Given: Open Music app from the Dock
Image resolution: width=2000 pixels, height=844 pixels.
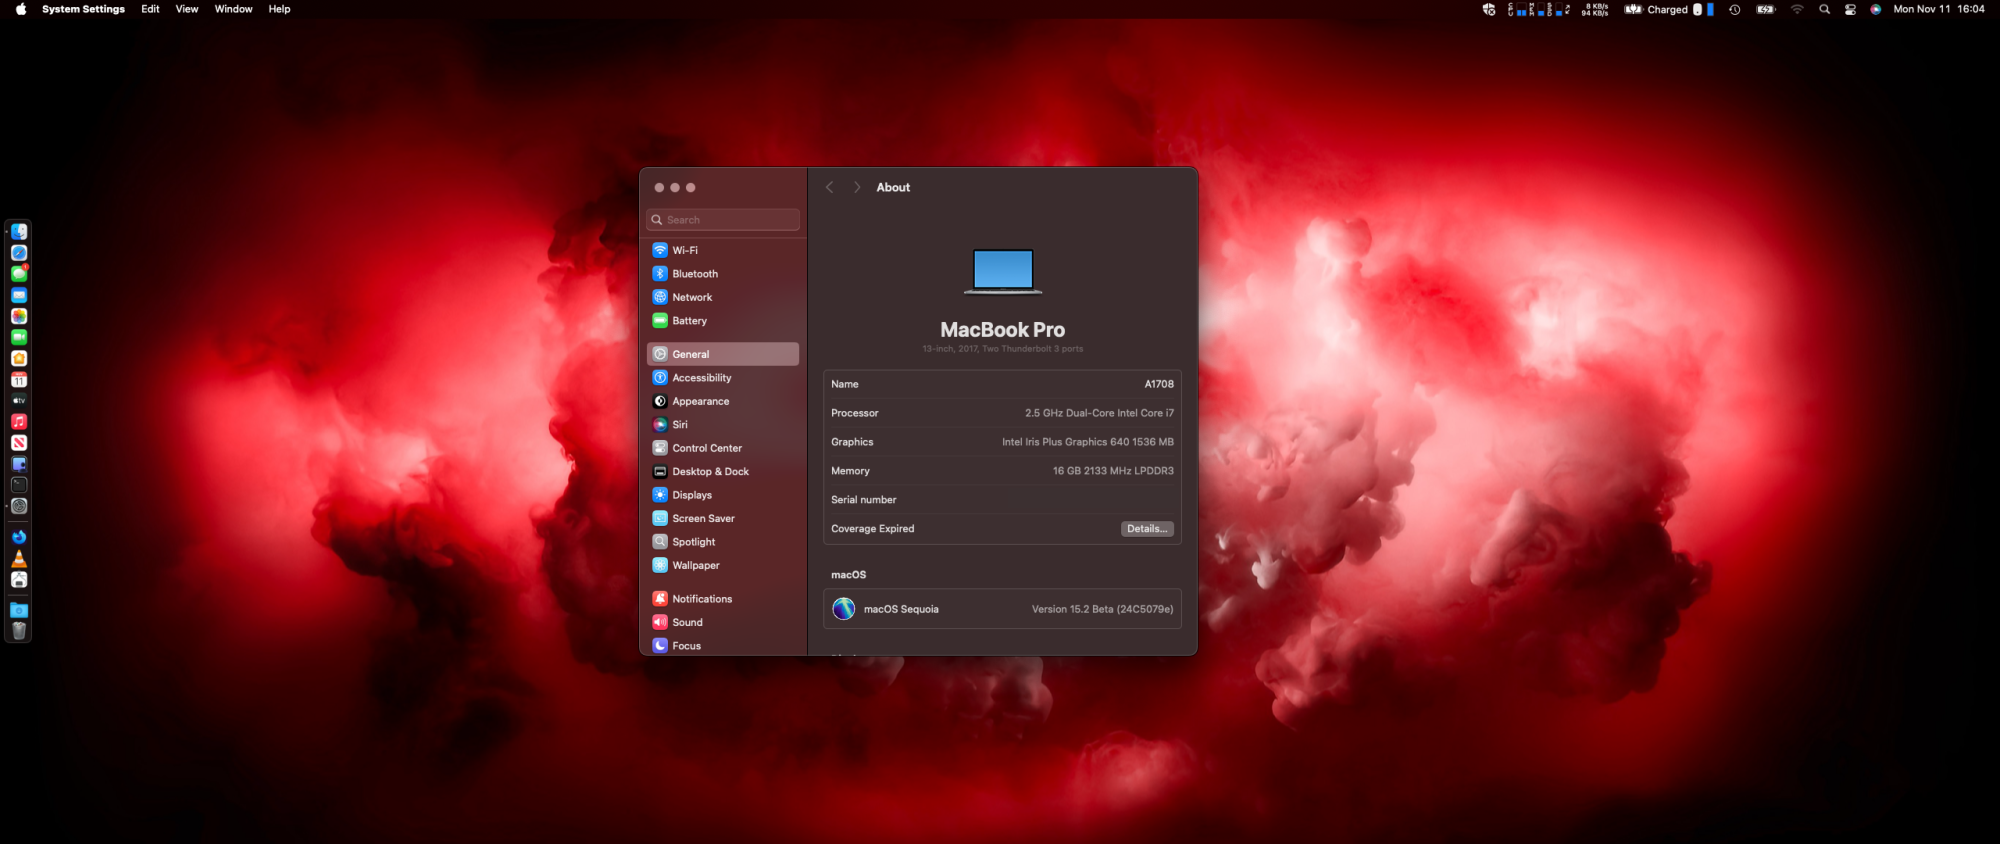Looking at the screenshot, I should 19,422.
